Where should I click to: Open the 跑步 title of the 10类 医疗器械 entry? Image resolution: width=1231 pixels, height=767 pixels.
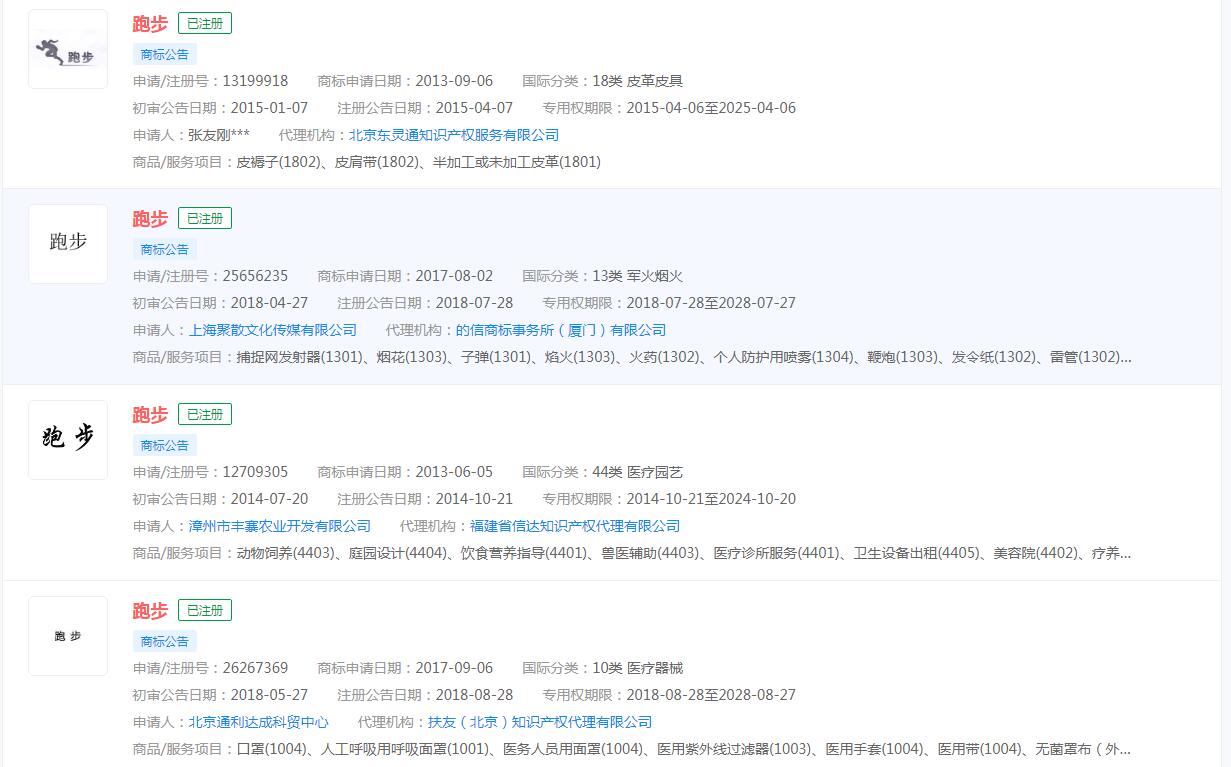point(150,610)
